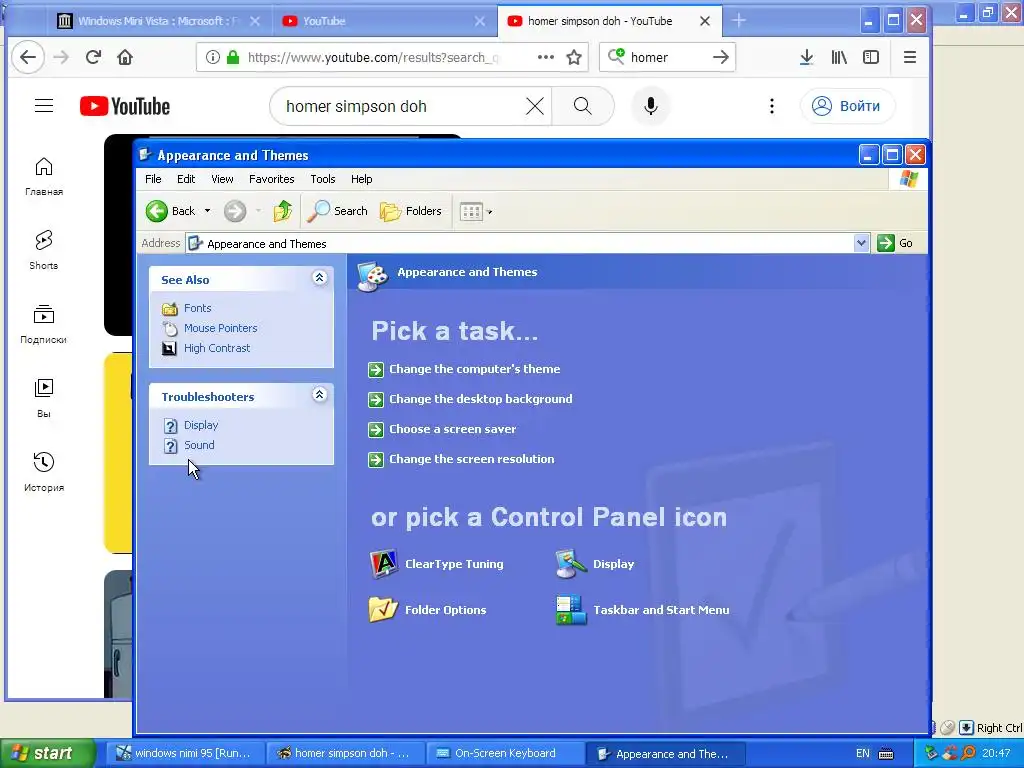The height and width of the screenshot is (768, 1024).
Task: Open the View menu
Action: click(x=222, y=179)
